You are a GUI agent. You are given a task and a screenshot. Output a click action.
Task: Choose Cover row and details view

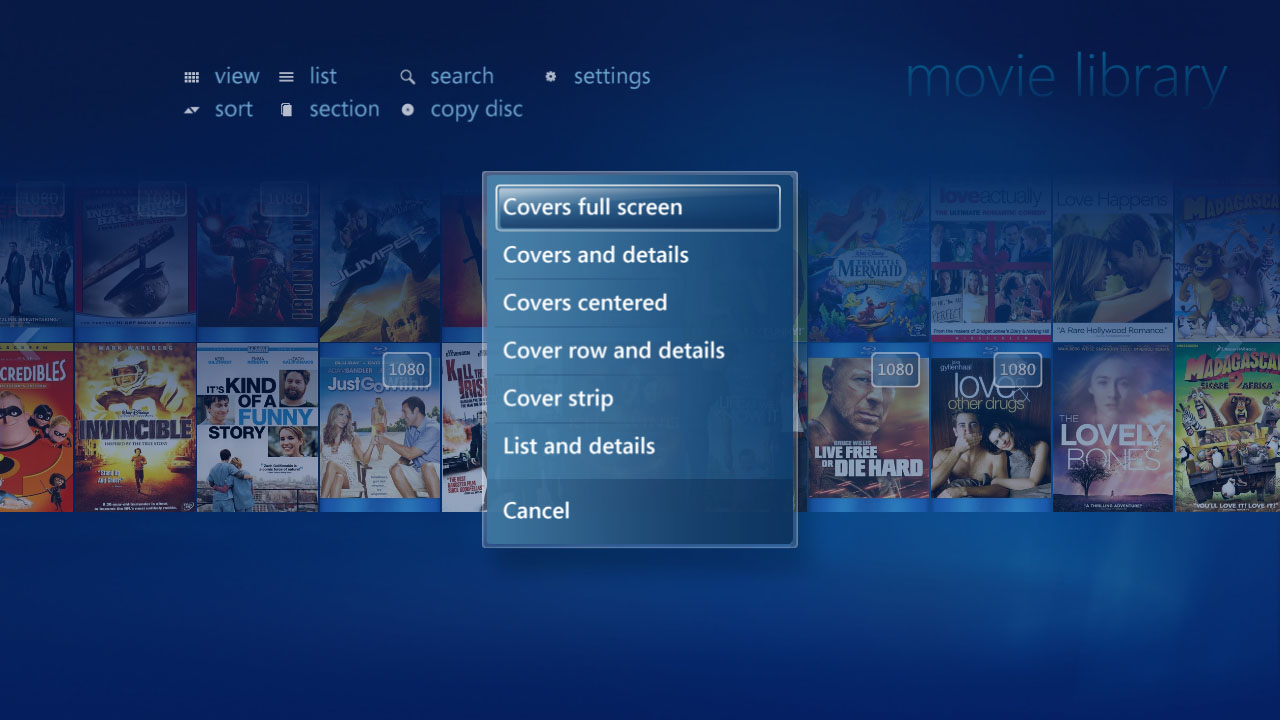[x=638, y=351]
